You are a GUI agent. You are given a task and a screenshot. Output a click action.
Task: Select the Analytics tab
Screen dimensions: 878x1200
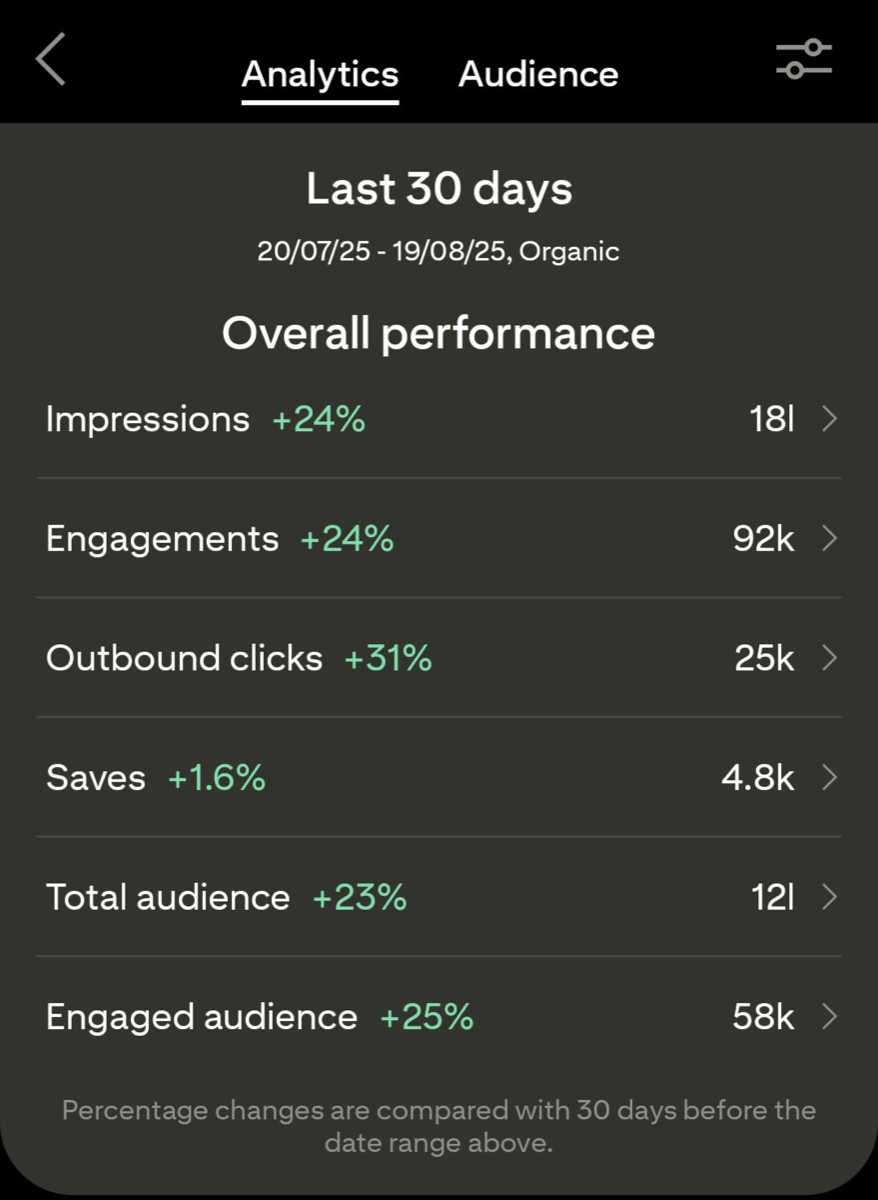pos(320,74)
